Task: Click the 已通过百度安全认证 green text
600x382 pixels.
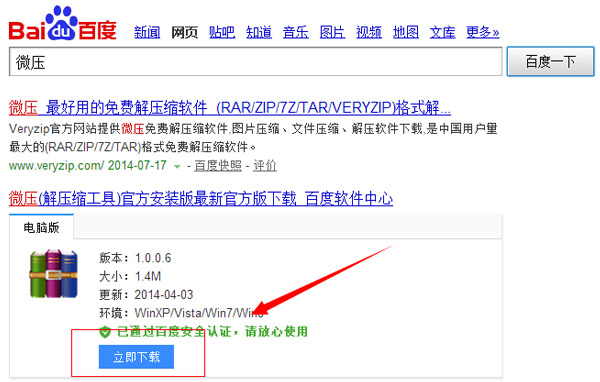Action: [x=212, y=331]
